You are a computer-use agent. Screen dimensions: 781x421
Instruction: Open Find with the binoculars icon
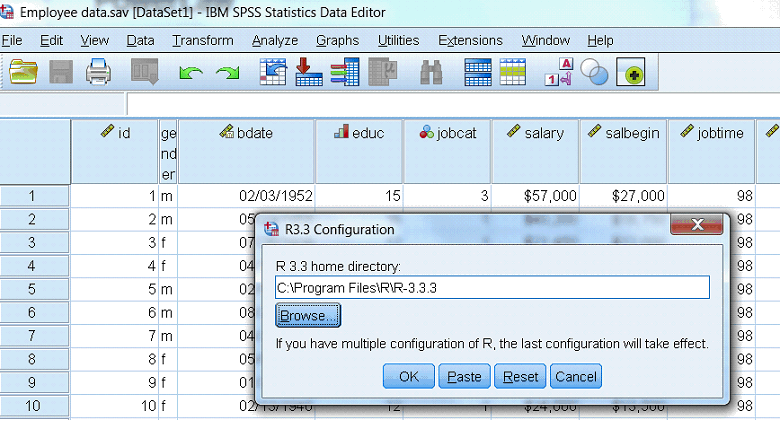[431, 72]
